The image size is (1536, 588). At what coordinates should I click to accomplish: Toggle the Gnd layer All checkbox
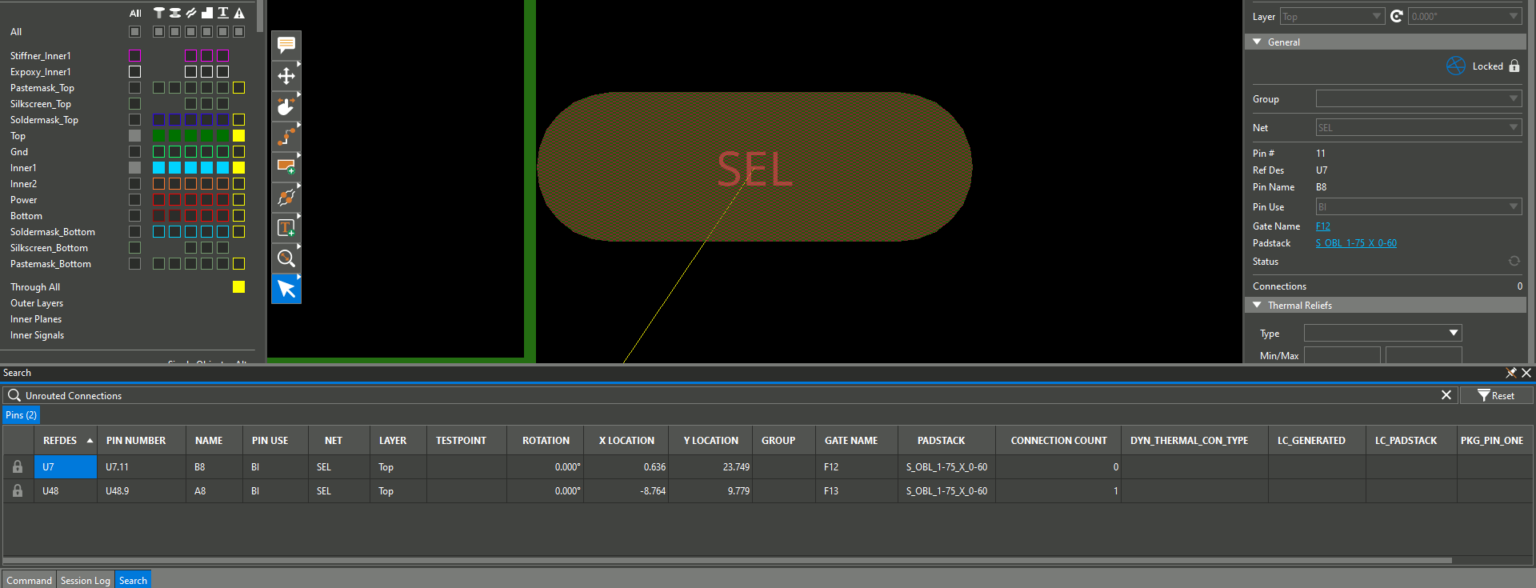[135, 151]
